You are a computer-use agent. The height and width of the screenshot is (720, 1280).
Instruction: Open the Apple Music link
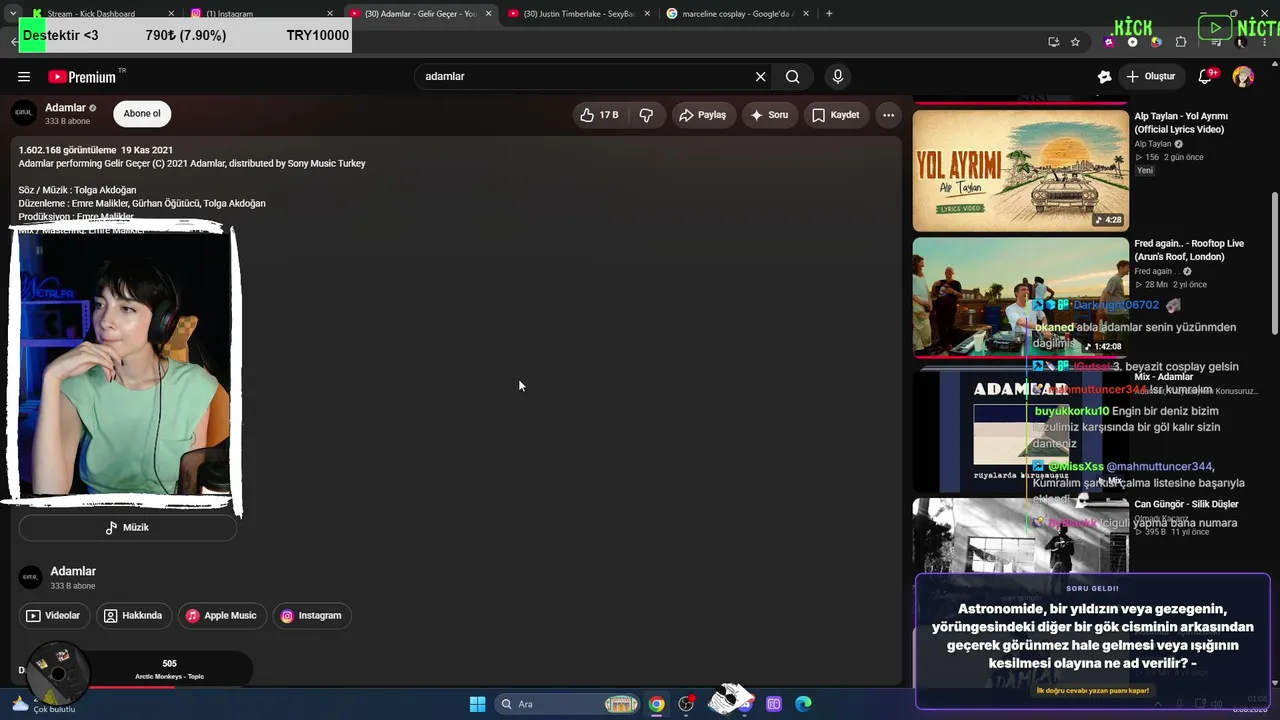[221, 616]
